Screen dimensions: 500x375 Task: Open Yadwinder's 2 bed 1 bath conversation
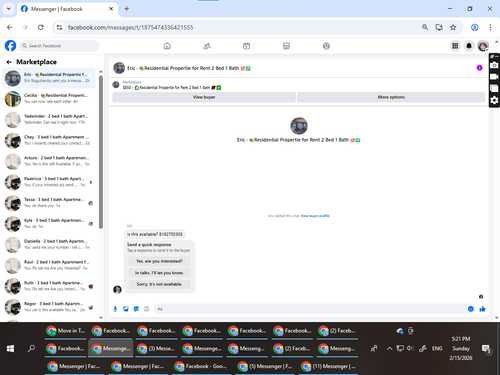pyautogui.click(x=49, y=119)
